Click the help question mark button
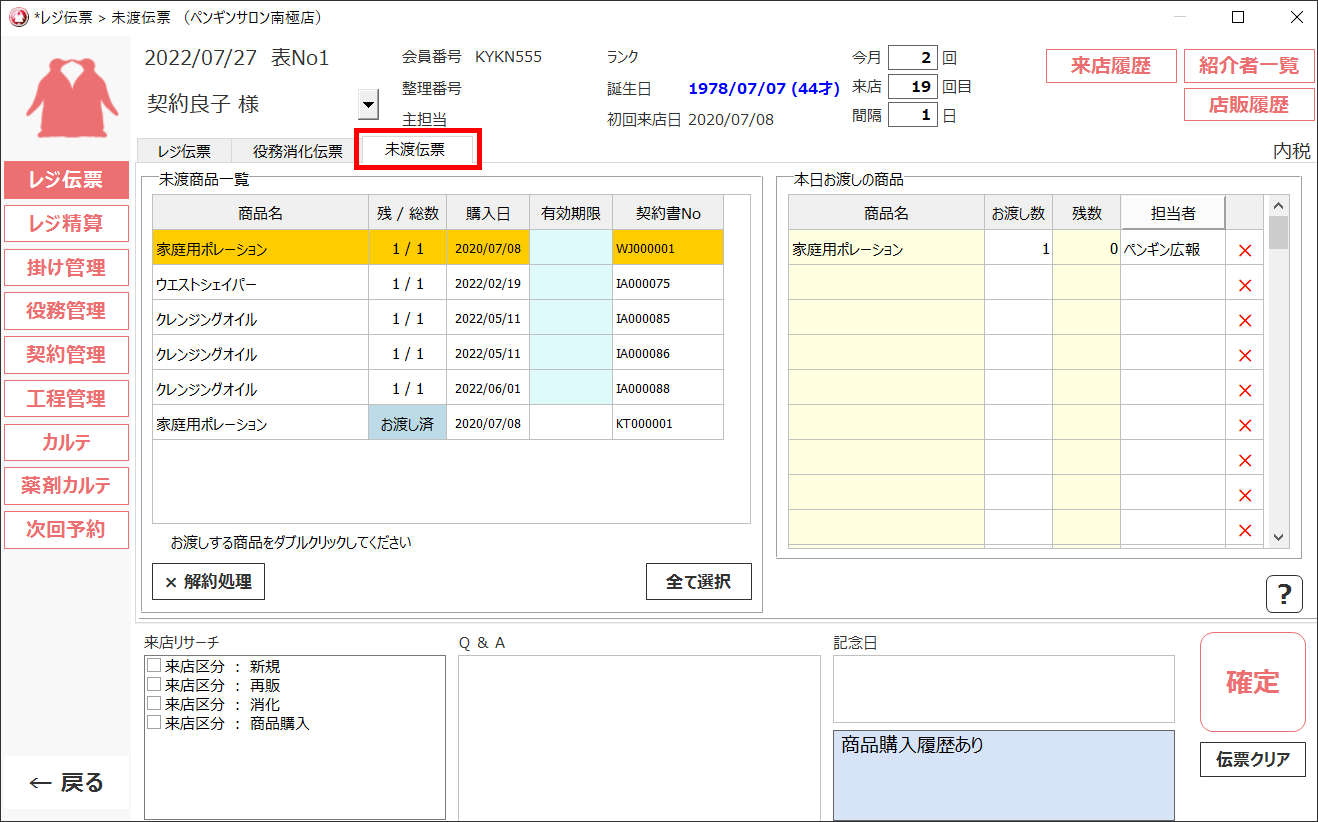1318x822 pixels. [1284, 594]
